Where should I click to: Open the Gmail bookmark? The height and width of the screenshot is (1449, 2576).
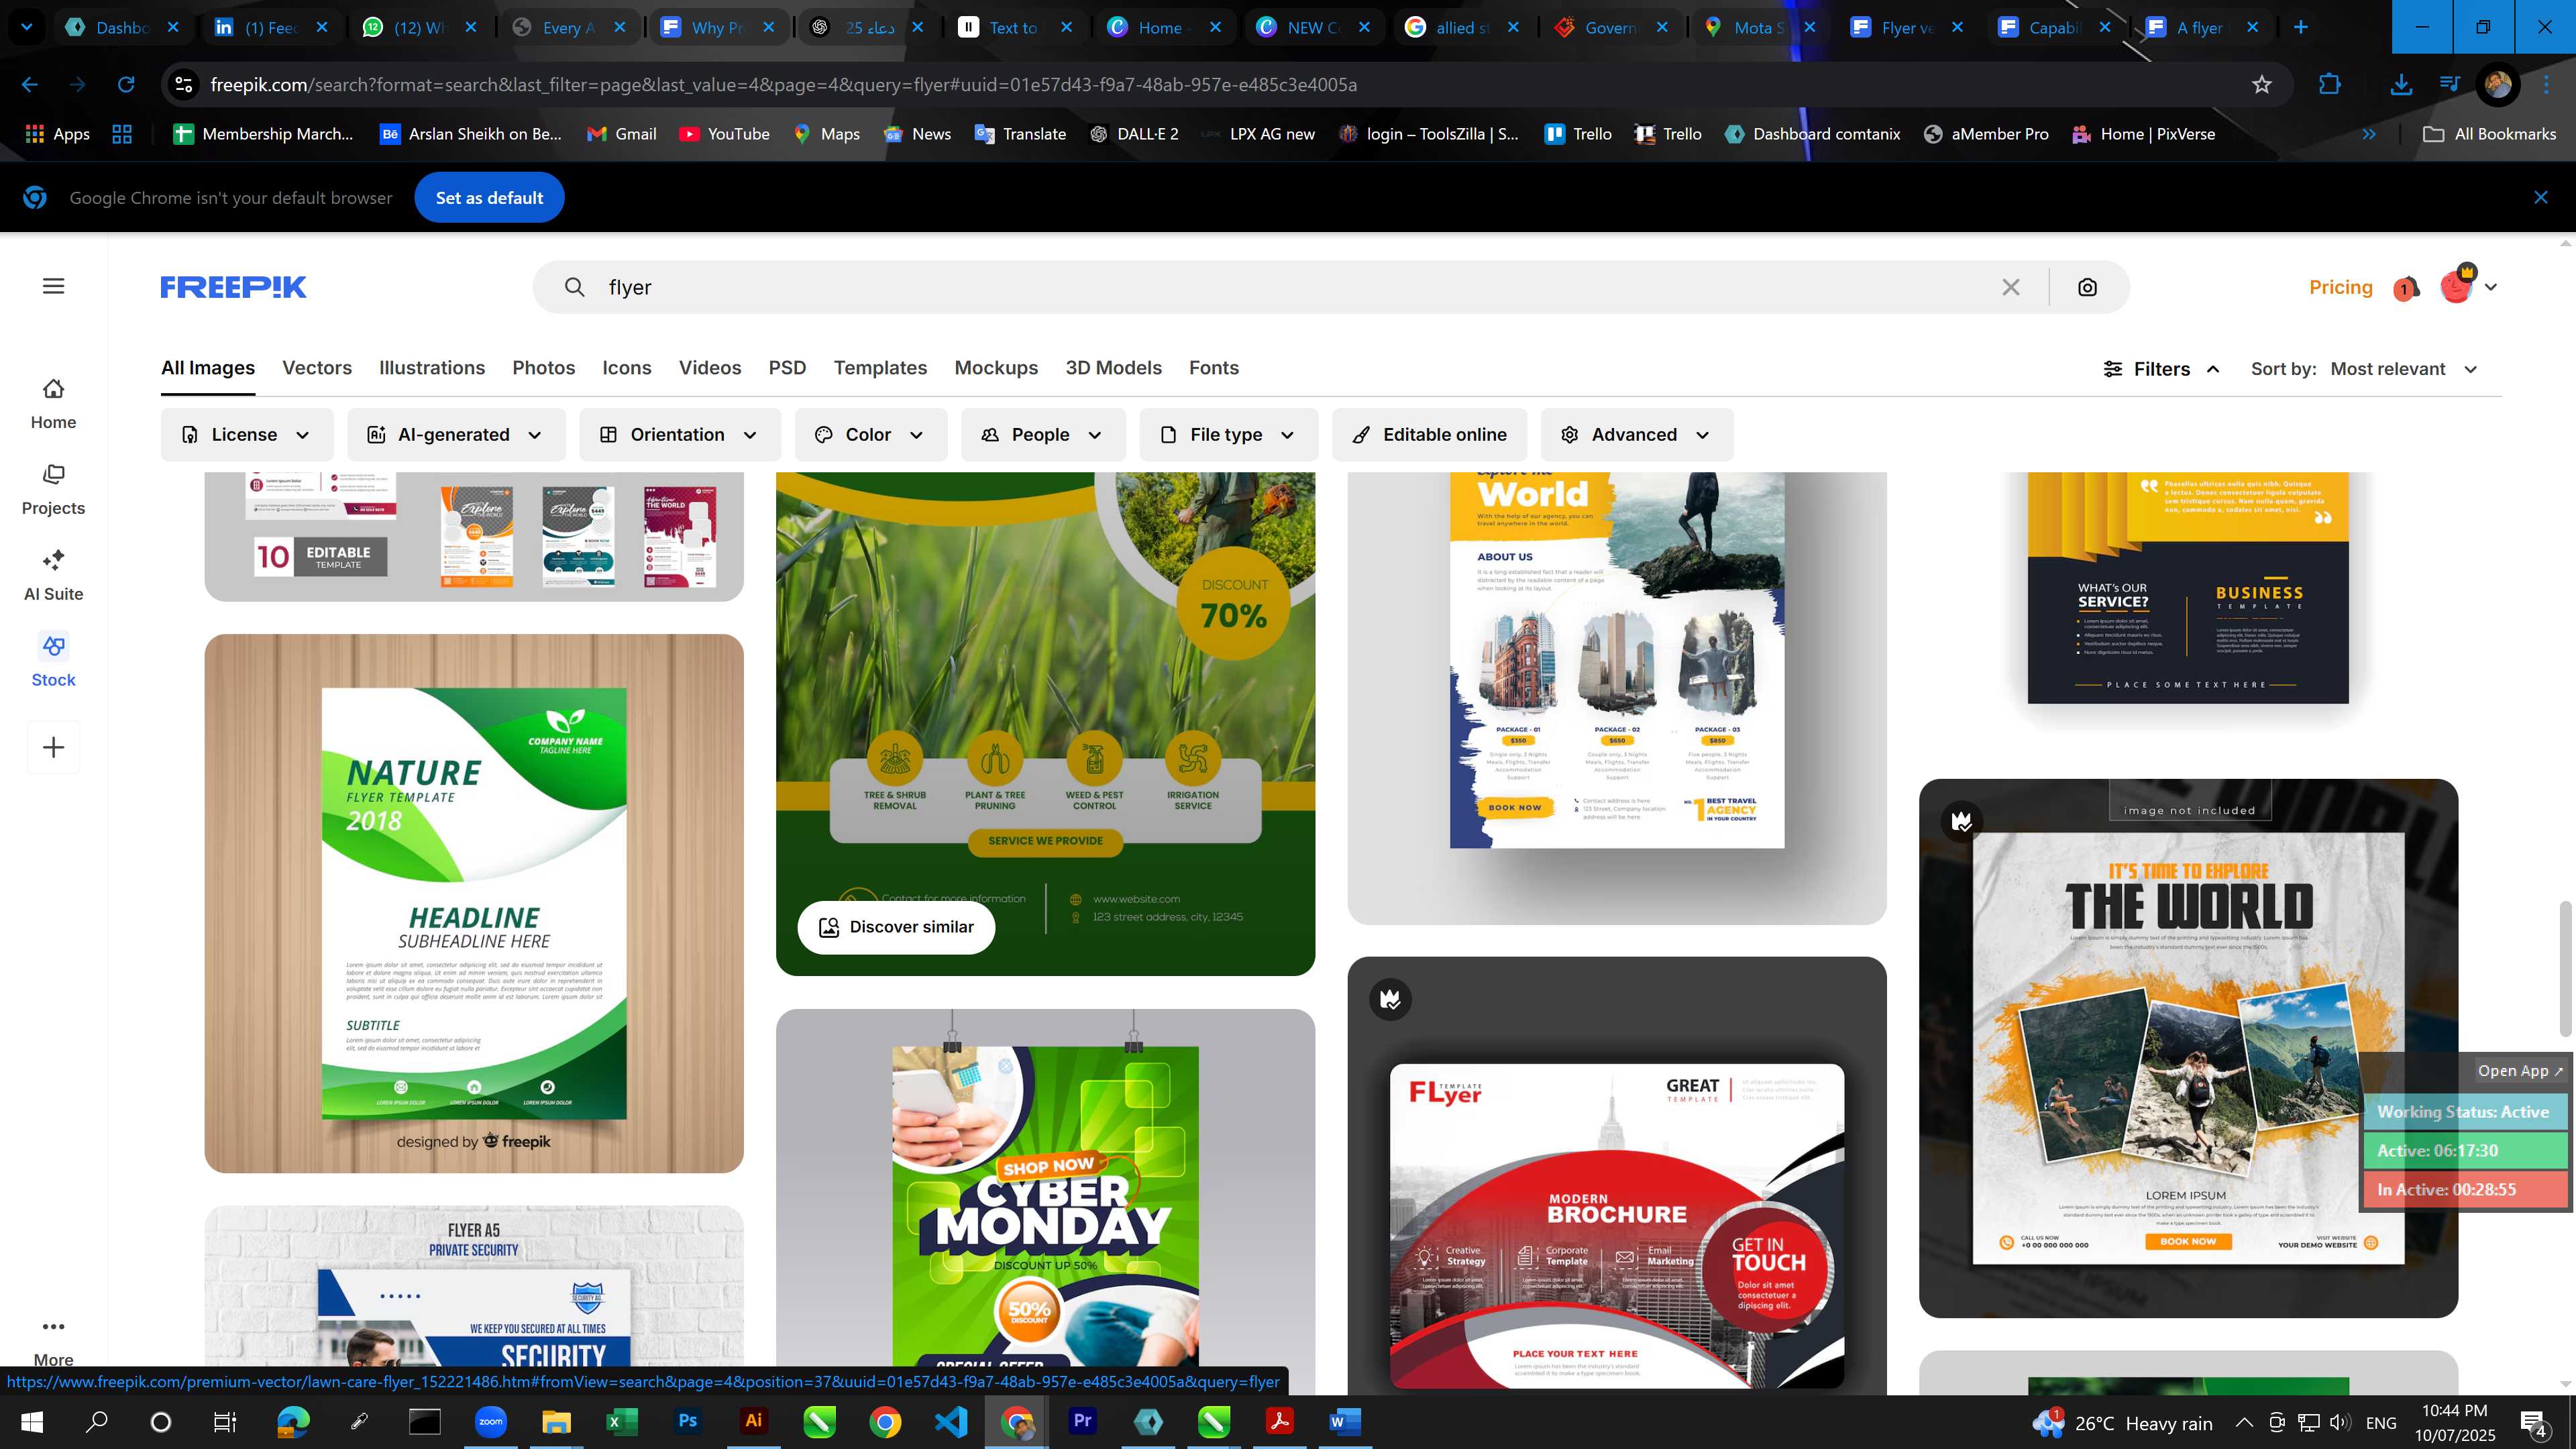coord(622,134)
